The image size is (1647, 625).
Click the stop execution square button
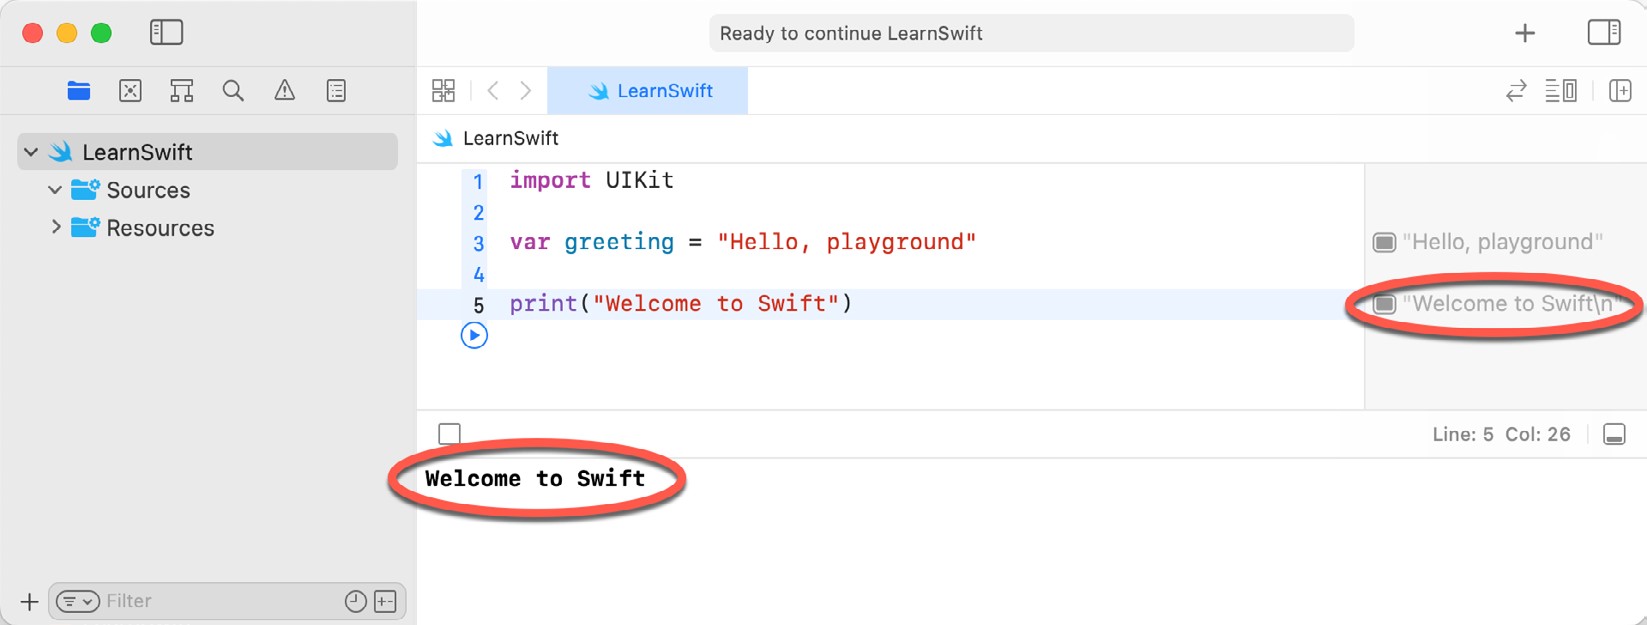click(450, 434)
